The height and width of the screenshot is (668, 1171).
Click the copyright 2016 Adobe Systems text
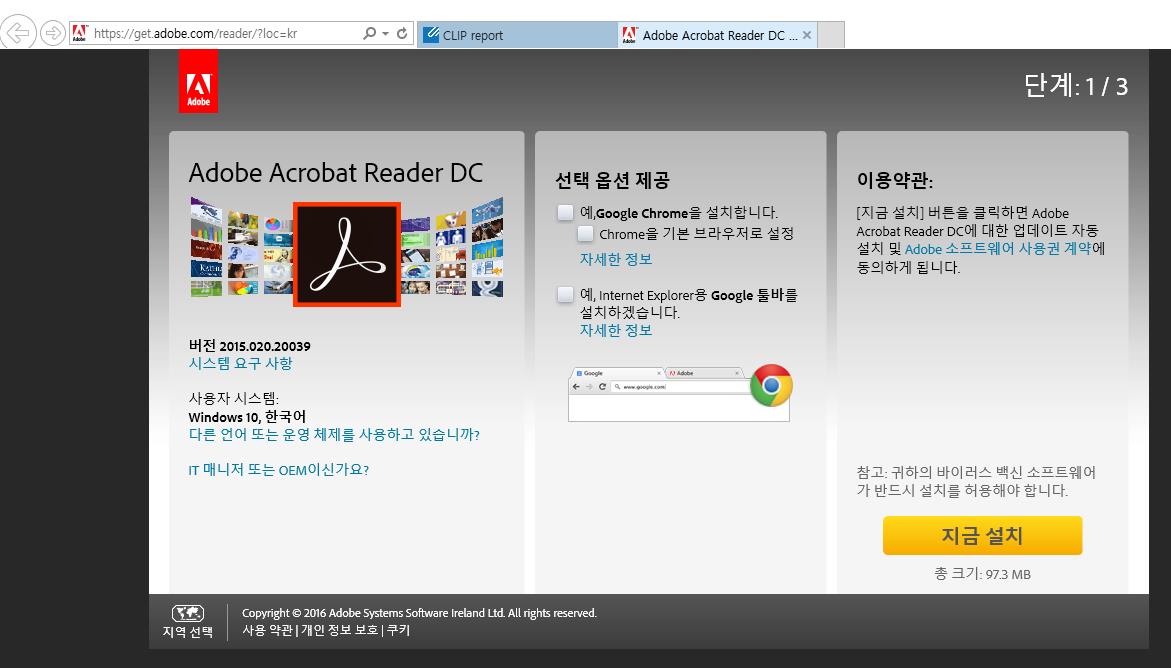419,613
